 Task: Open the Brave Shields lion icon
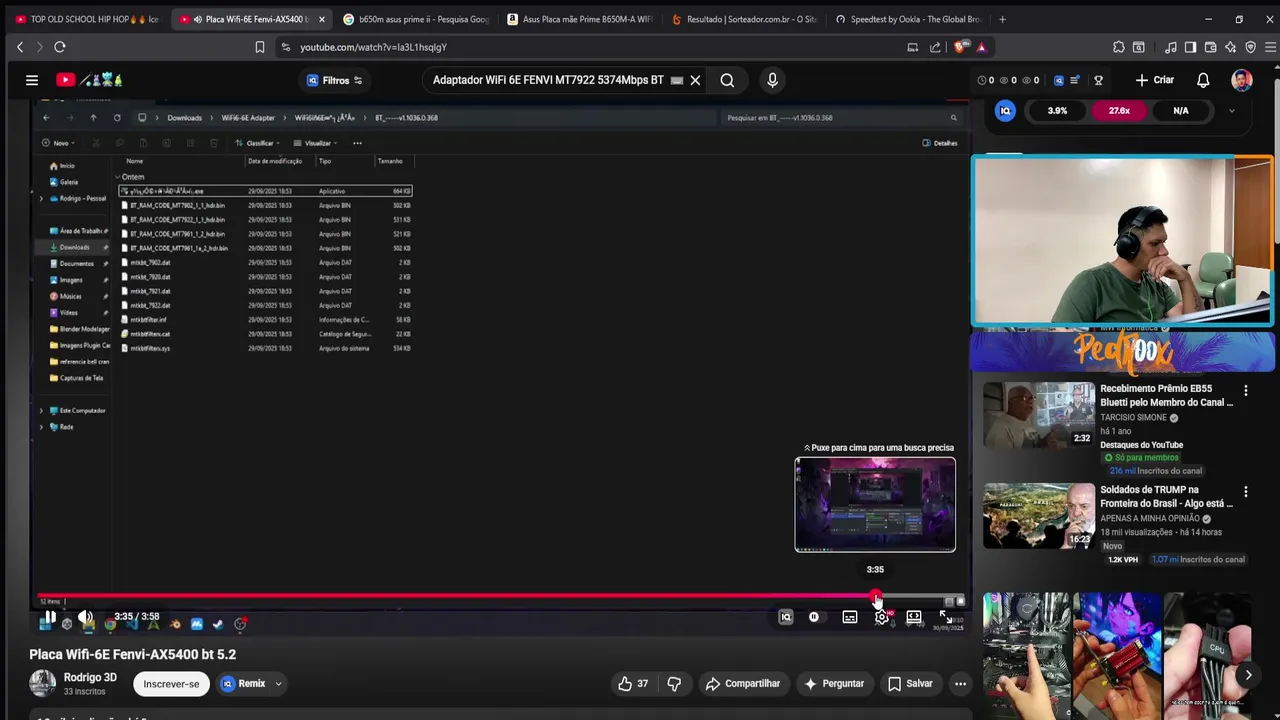(x=960, y=47)
